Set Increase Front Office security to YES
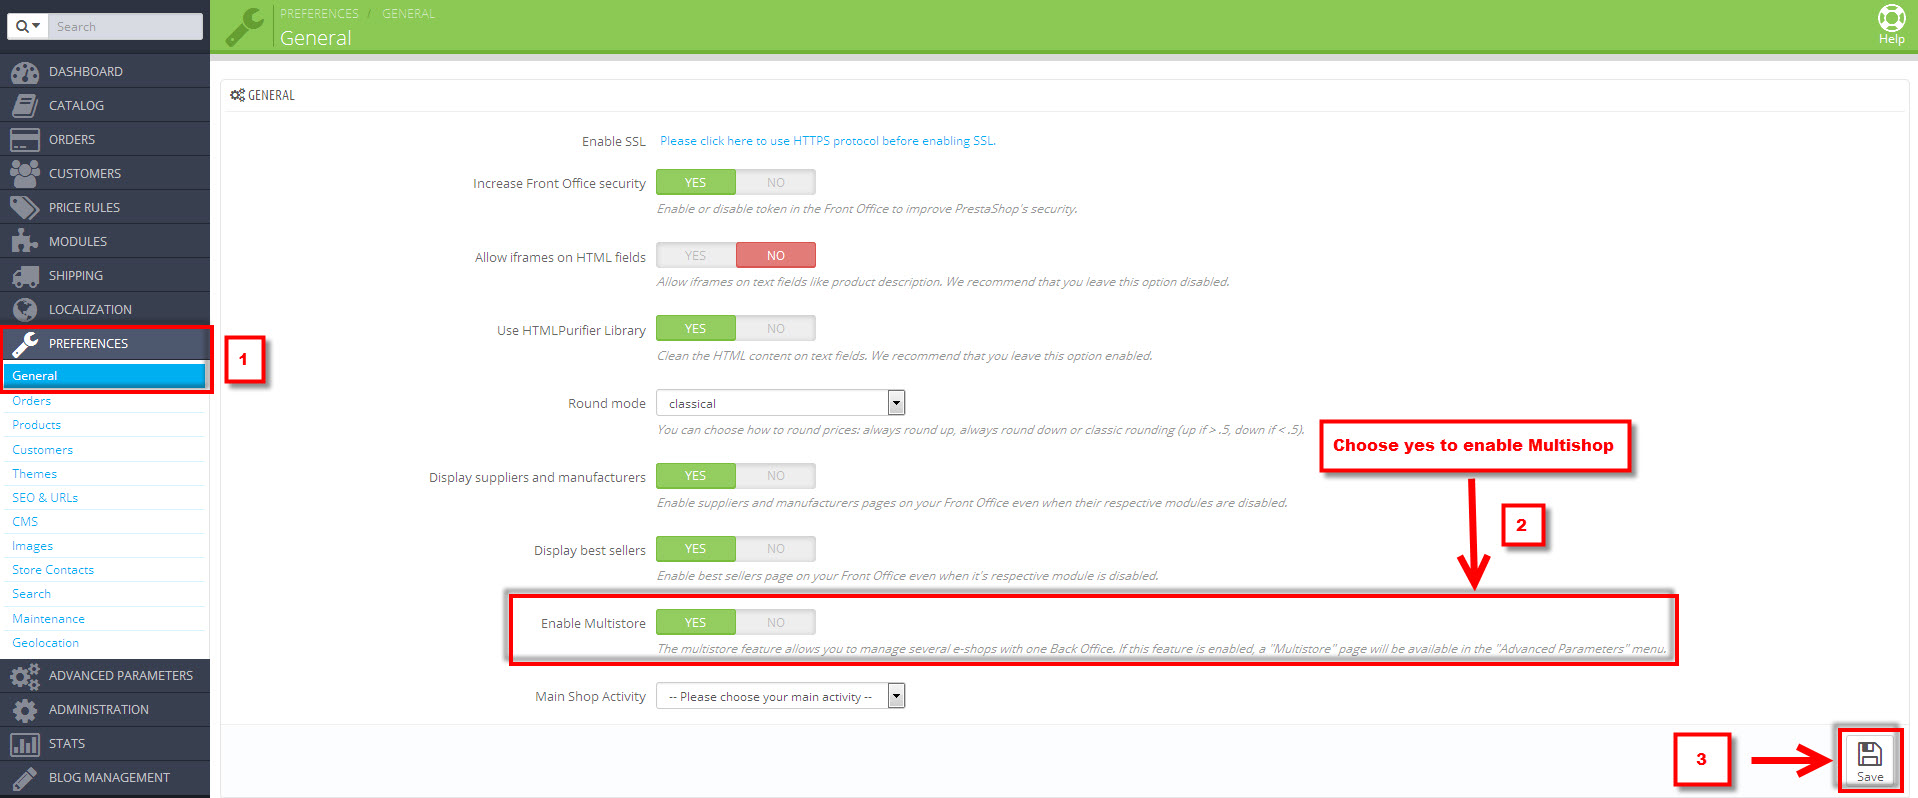This screenshot has width=1918, height=798. pyautogui.click(x=696, y=183)
